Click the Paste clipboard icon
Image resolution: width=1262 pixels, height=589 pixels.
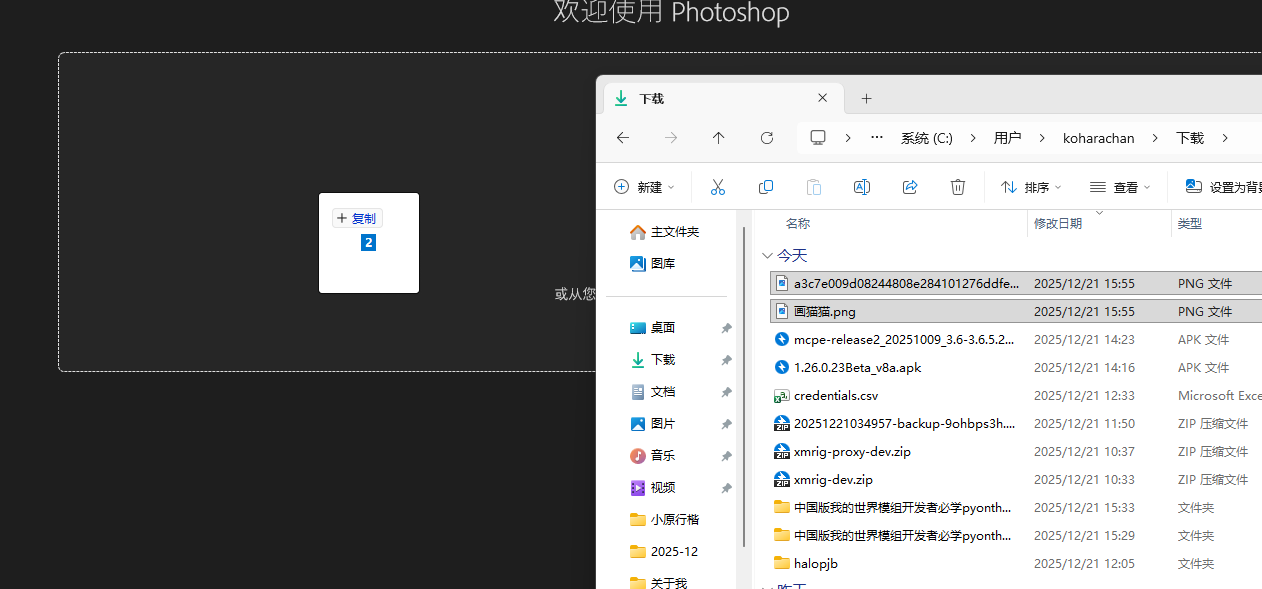pos(814,187)
